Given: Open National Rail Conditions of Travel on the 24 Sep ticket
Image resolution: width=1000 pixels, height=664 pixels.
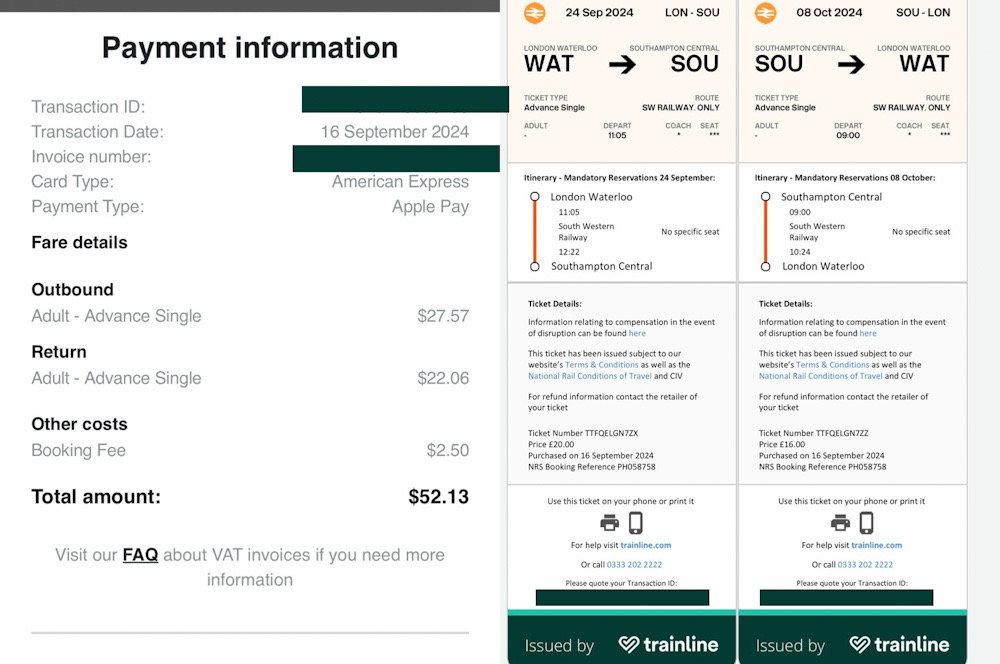Looking at the screenshot, I should [x=590, y=376].
